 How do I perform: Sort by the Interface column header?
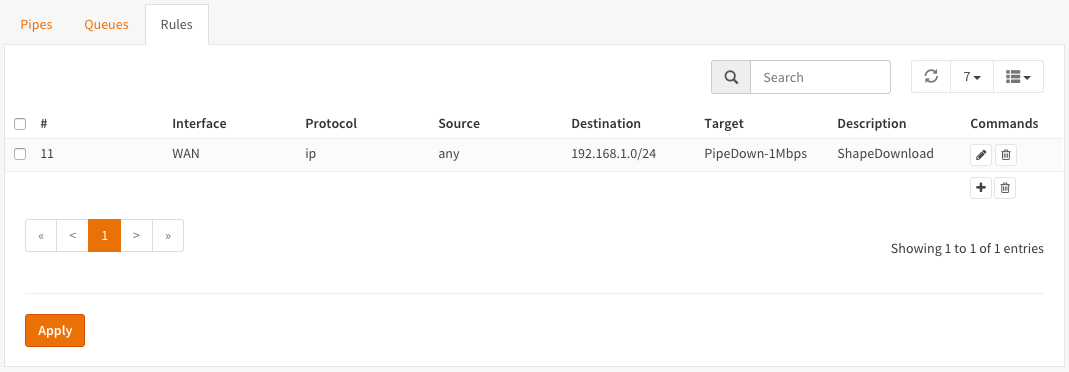199,123
